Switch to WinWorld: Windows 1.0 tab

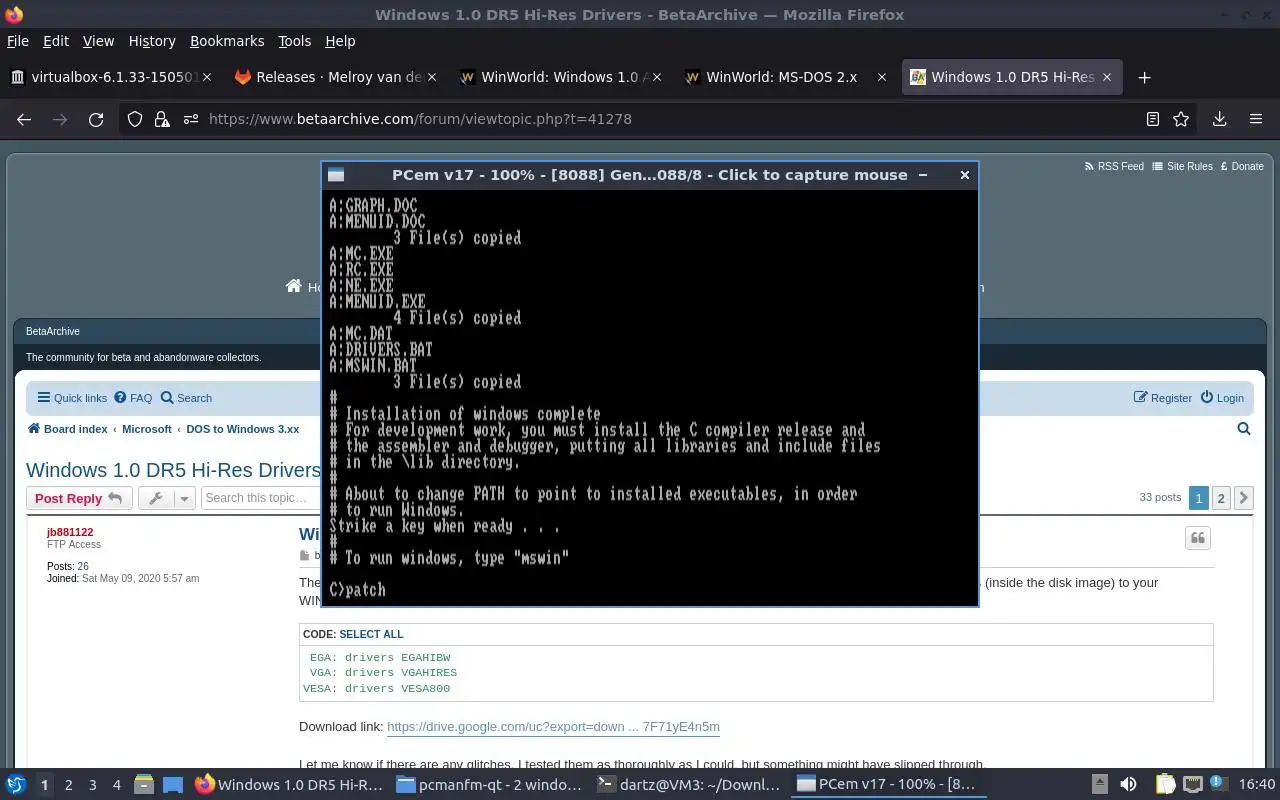click(560, 77)
